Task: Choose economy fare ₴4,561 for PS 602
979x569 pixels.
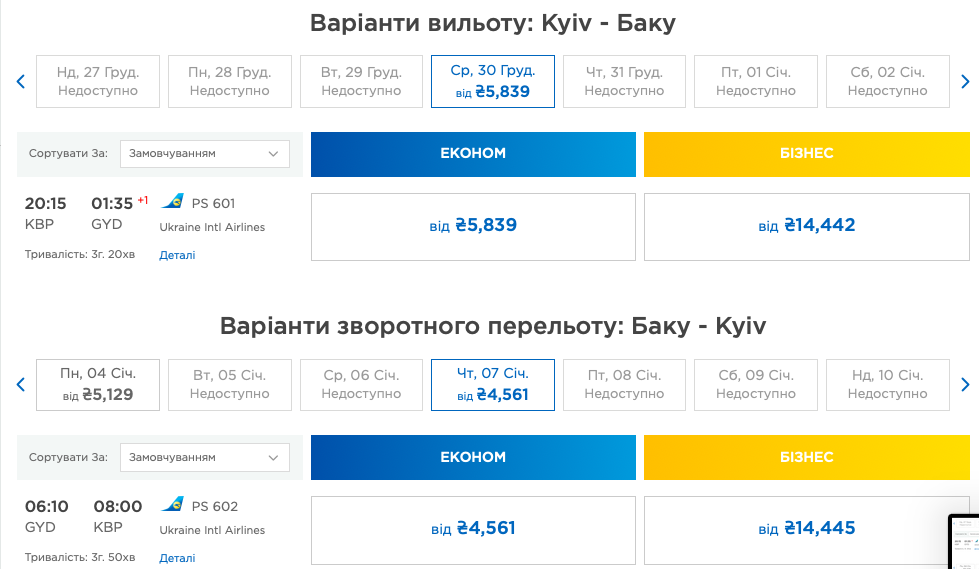Action: pyautogui.click(x=473, y=528)
